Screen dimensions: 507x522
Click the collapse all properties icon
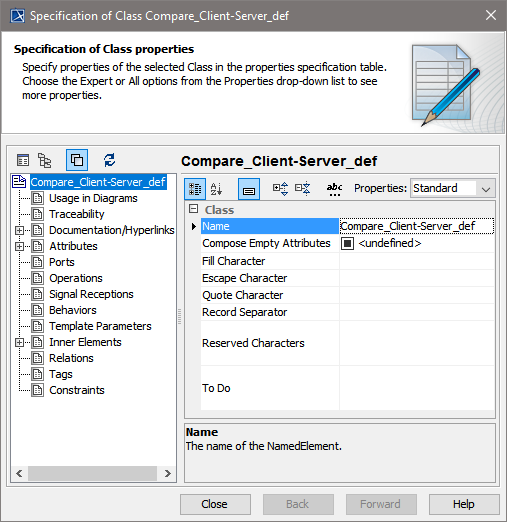pos(303,189)
